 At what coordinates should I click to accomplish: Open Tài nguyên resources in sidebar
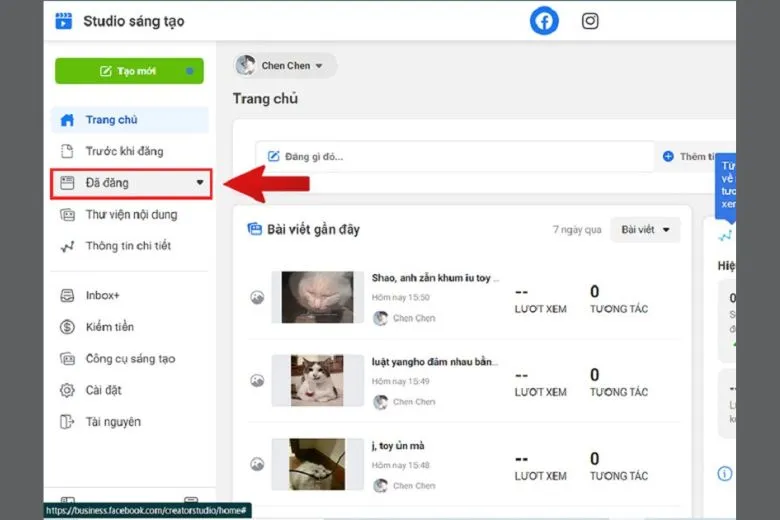(x=112, y=421)
